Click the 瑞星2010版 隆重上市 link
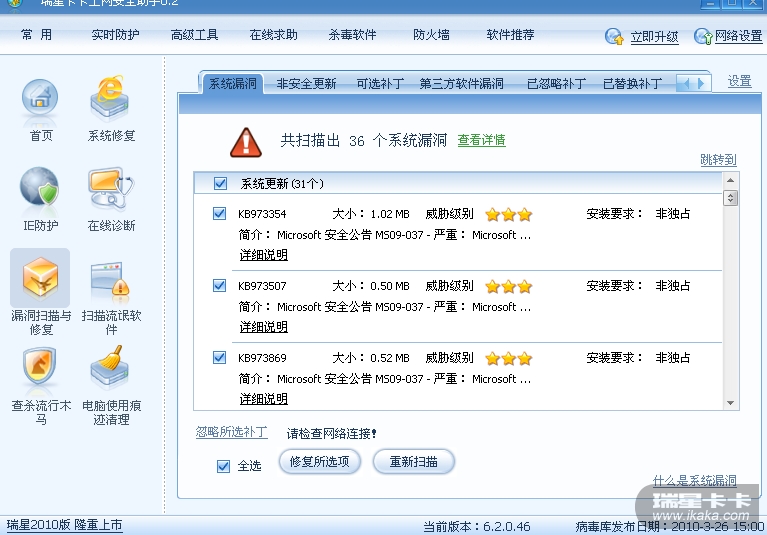This screenshot has height=535, width=767. pos(64,525)
